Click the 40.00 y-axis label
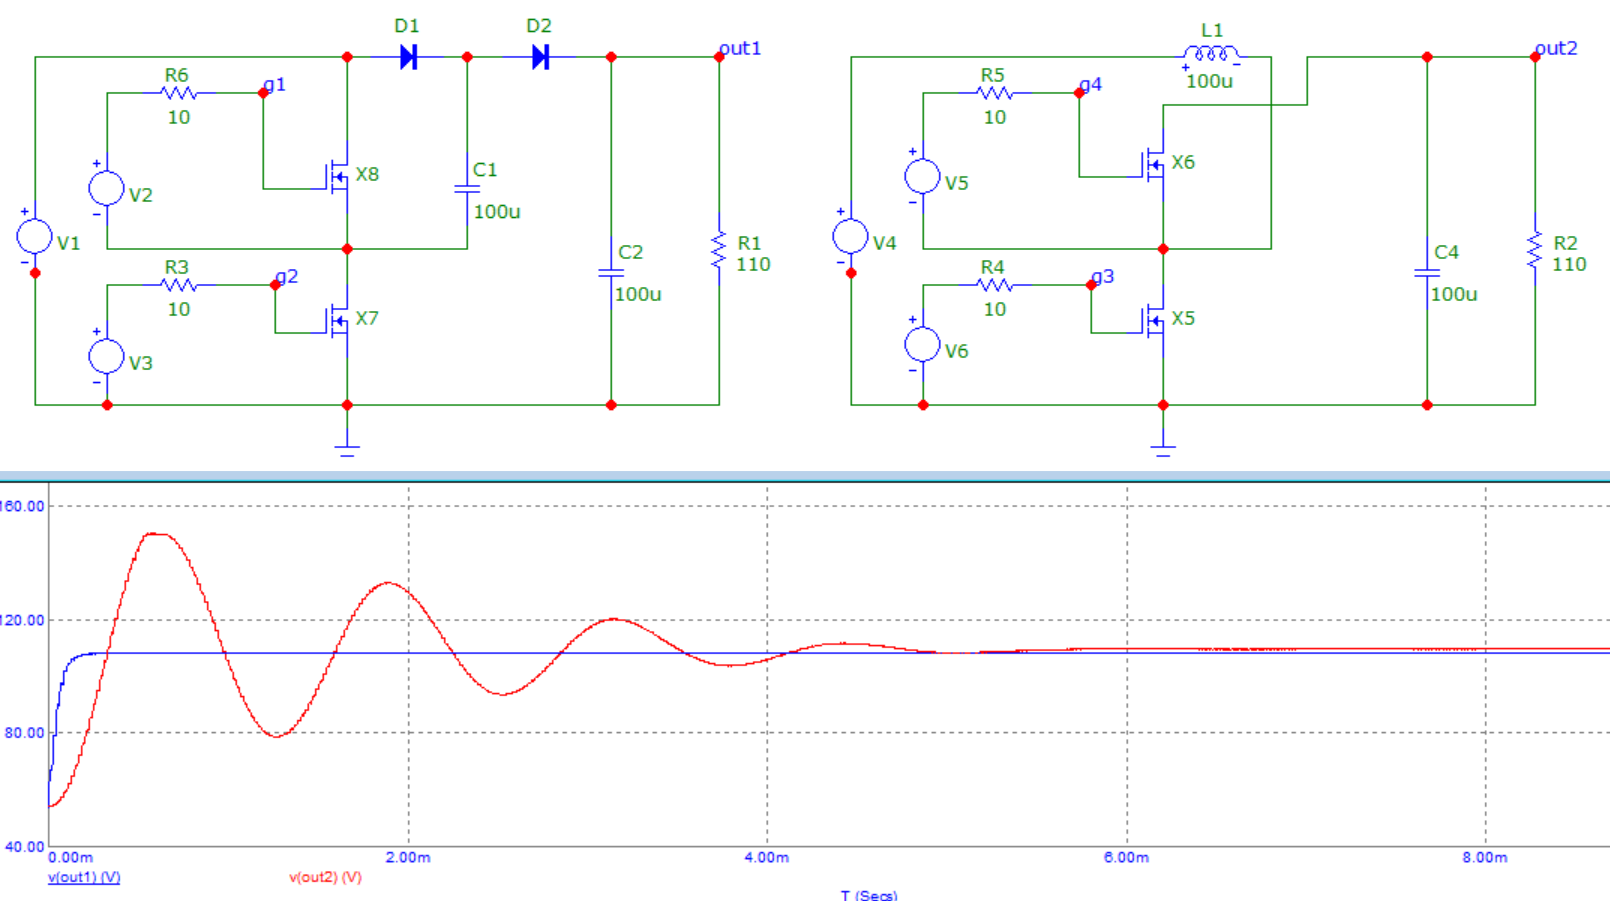1610x901 pixels. (25, 846)
